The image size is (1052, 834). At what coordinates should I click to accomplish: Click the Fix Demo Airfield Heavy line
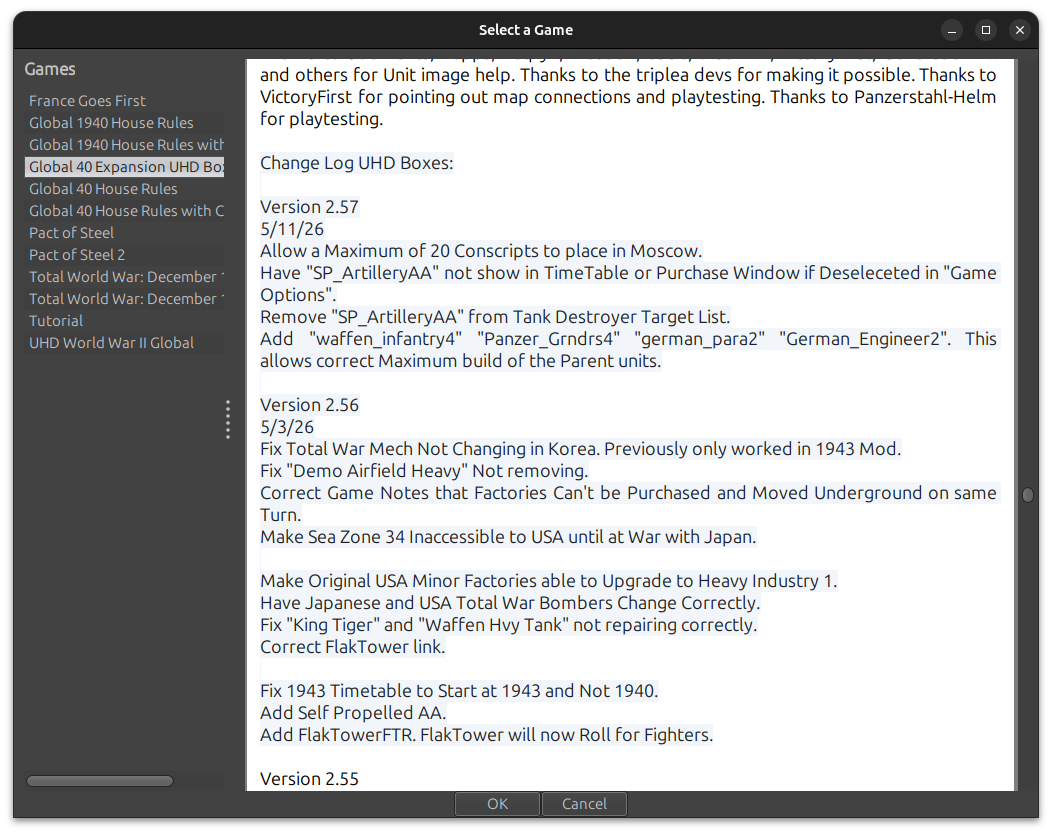[x=424, y=471]
